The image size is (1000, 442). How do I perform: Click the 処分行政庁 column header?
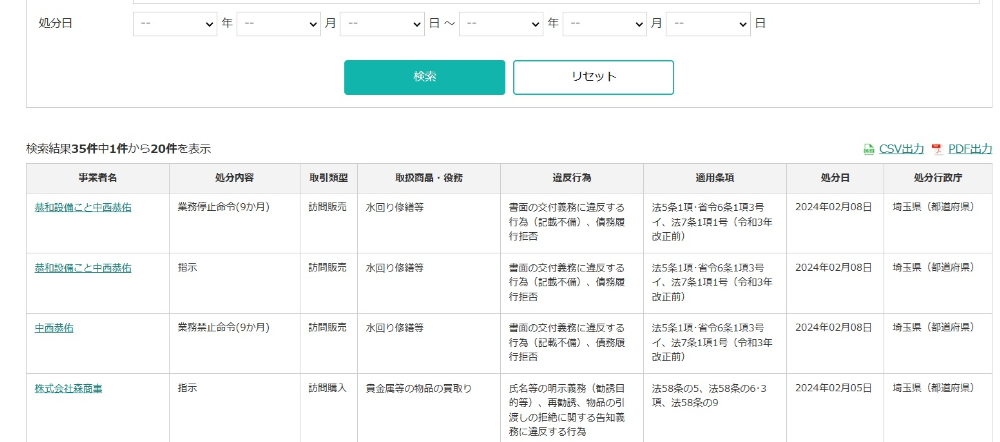tap(938, 179)
